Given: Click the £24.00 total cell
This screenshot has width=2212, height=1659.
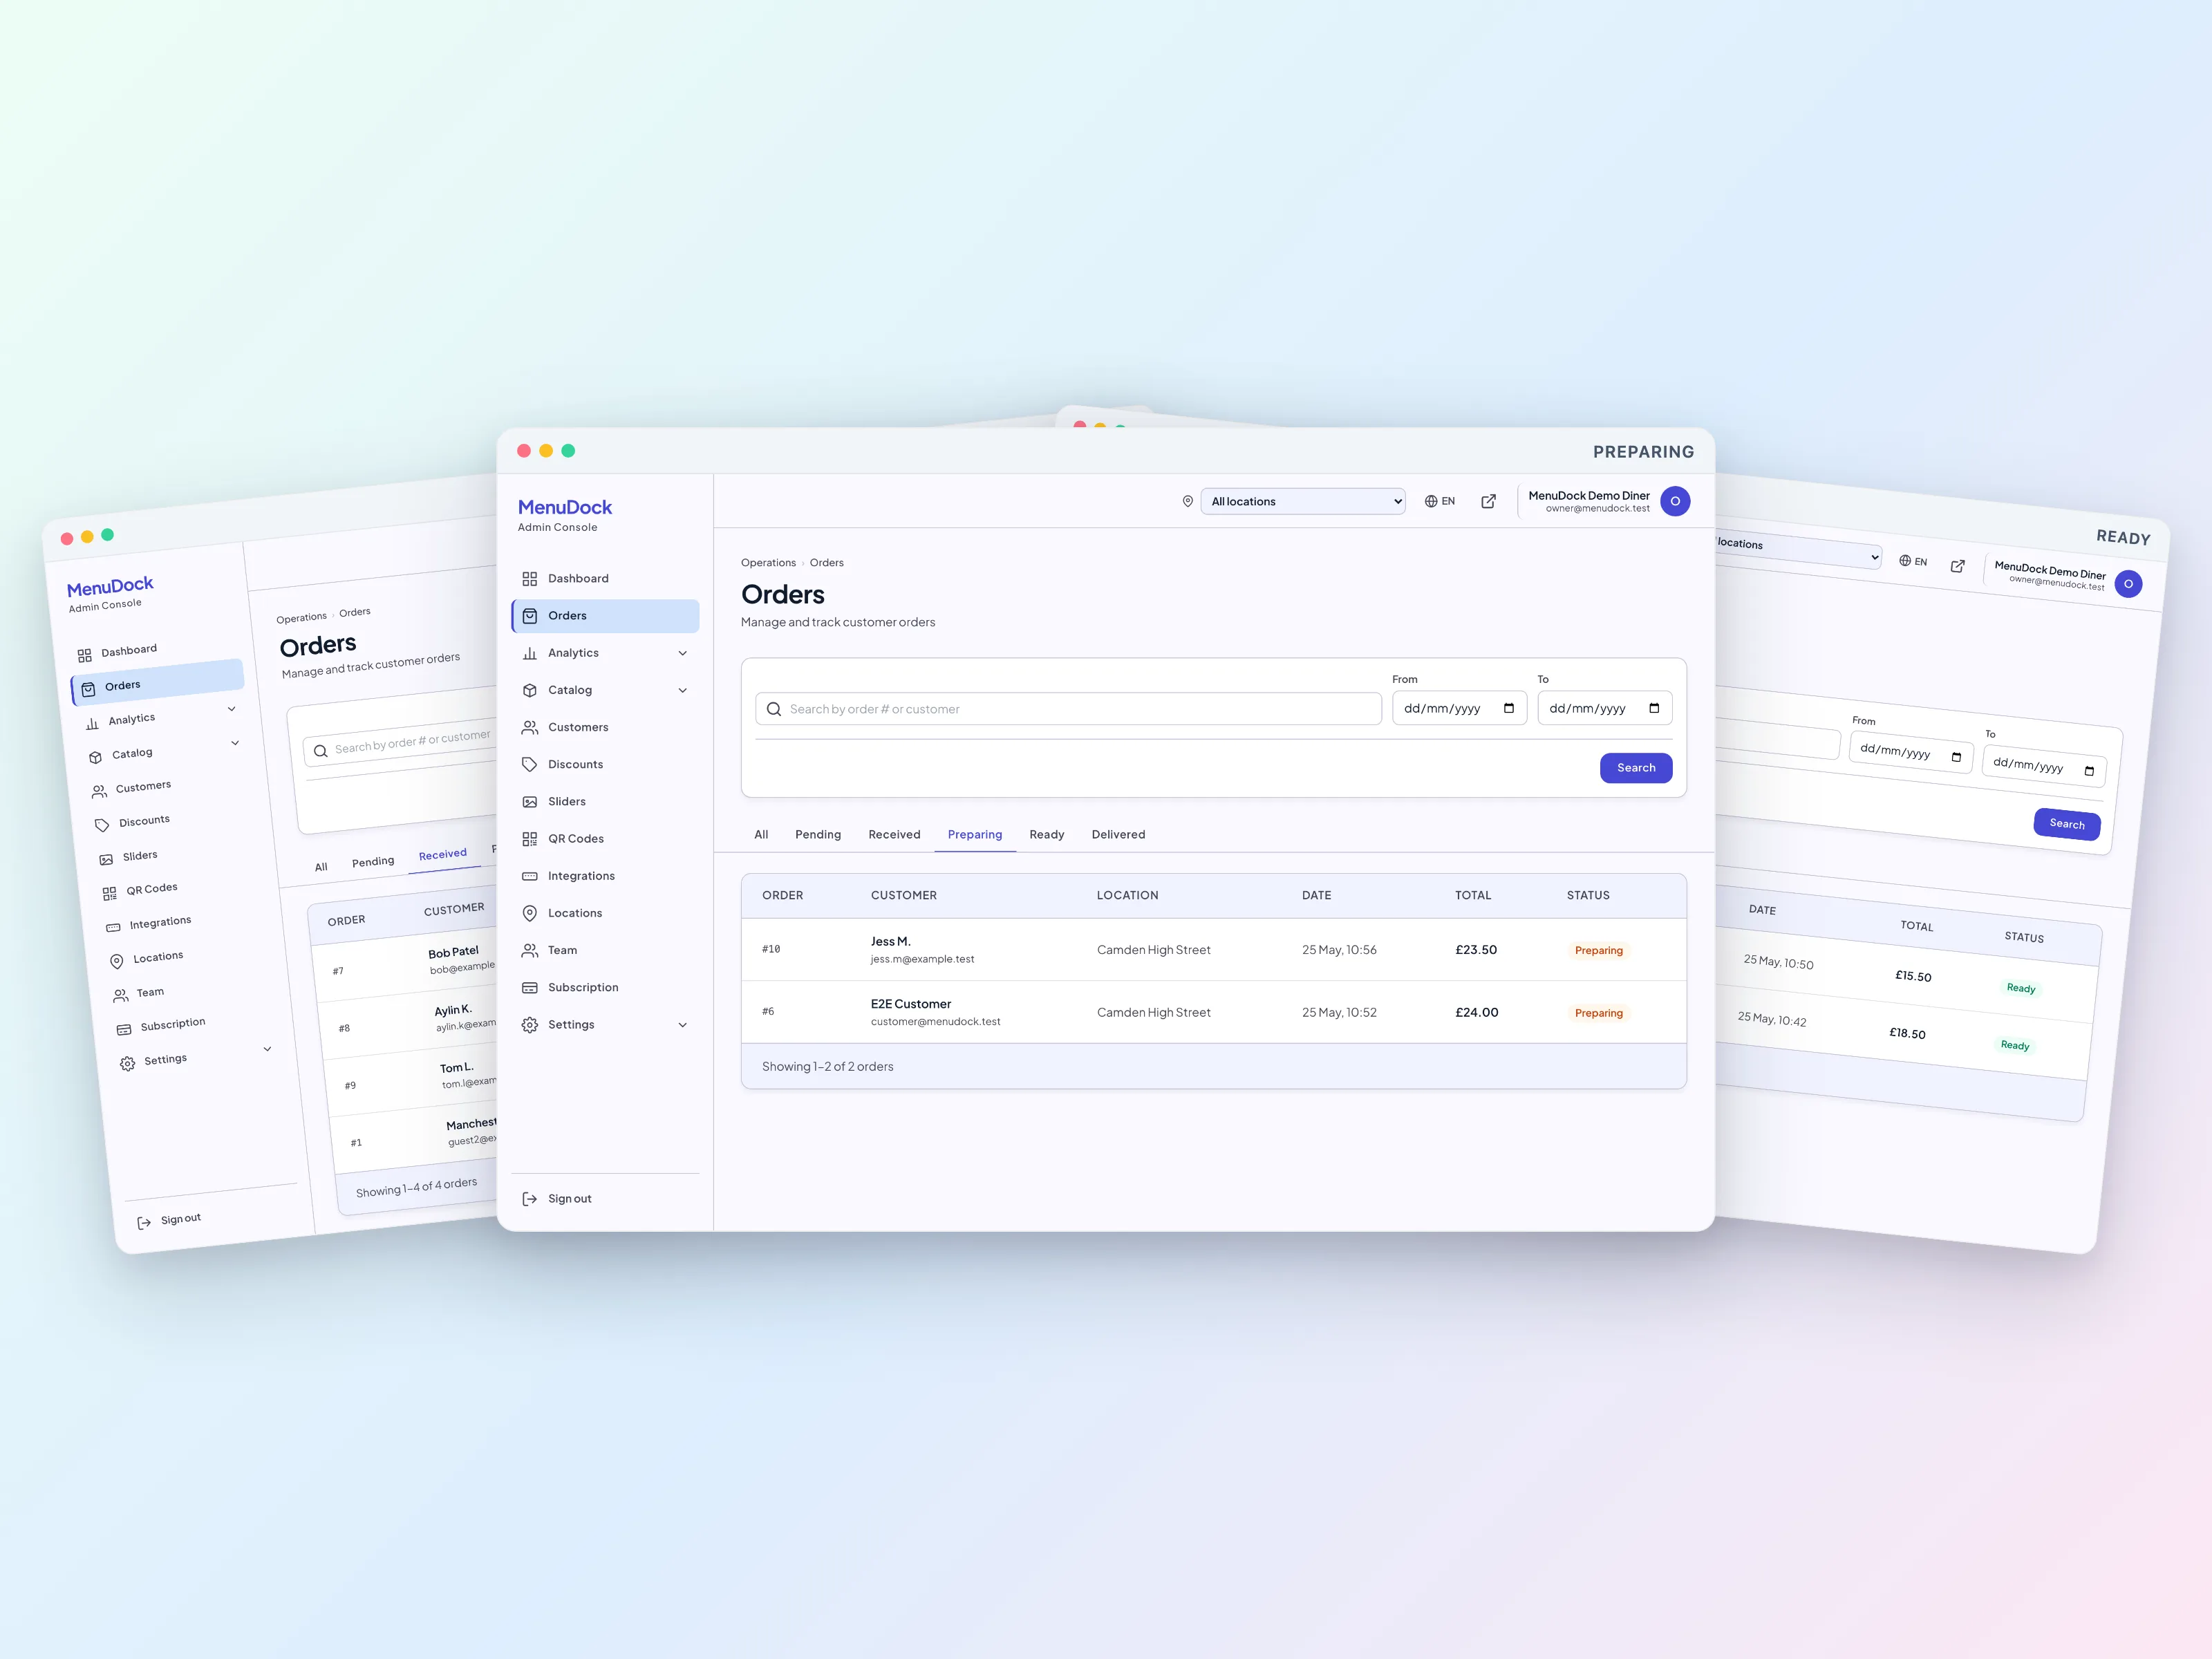Looking at the screenshot, I should pos(1477,1012).
